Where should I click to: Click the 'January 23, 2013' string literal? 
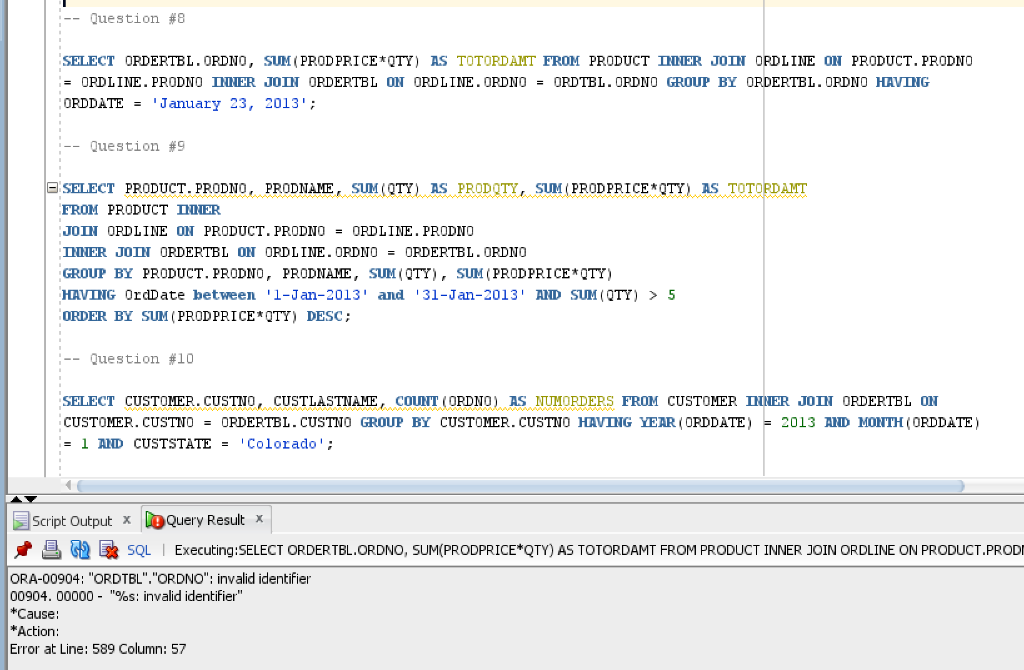click(x=229, y=103)
